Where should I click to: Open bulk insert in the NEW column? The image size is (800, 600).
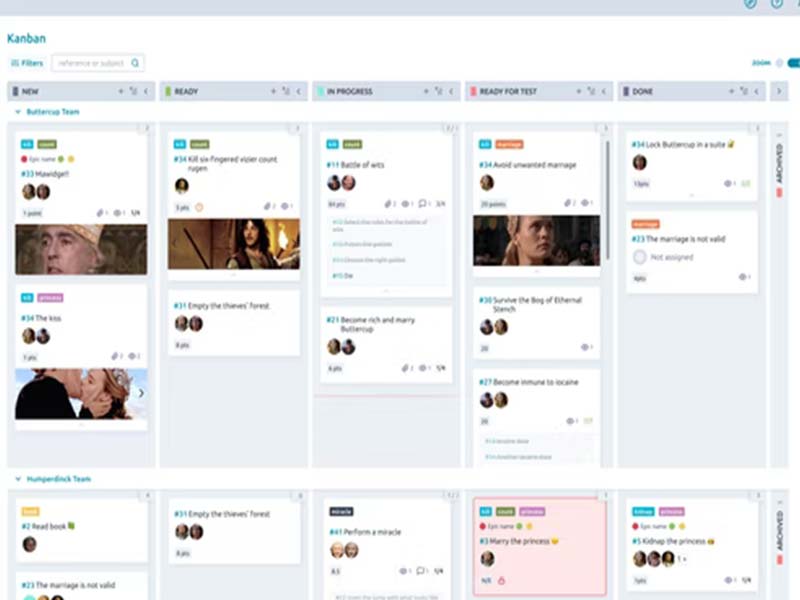point(134,91)
